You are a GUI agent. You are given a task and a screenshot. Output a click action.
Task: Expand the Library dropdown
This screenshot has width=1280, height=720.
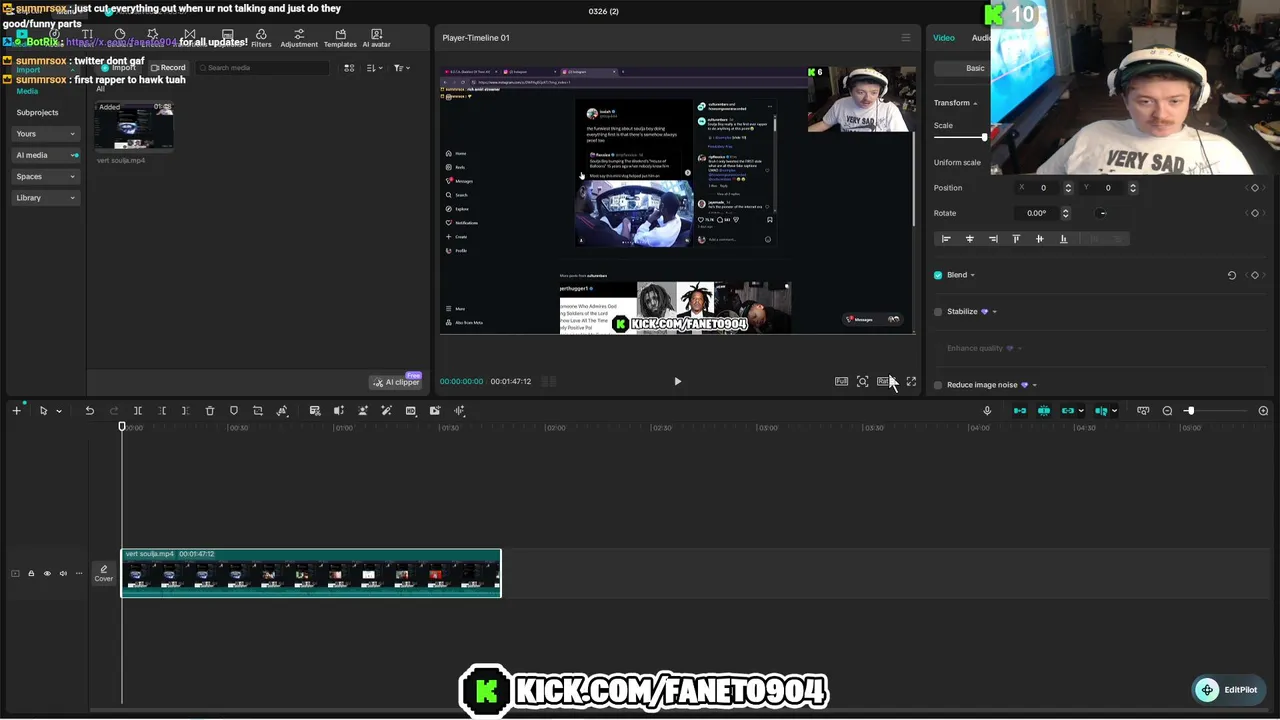tap(46, 198)
